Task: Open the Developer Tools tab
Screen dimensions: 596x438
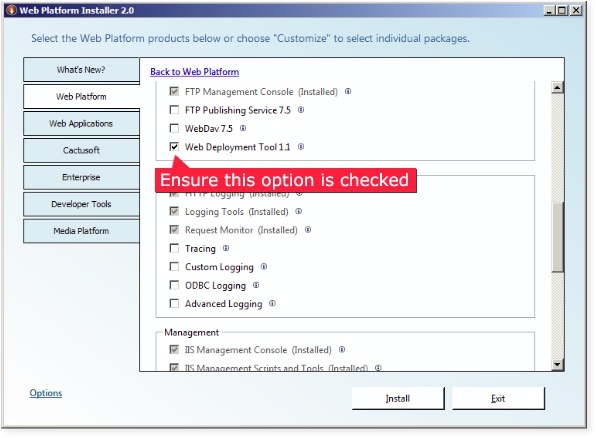Action: [81, 204]
